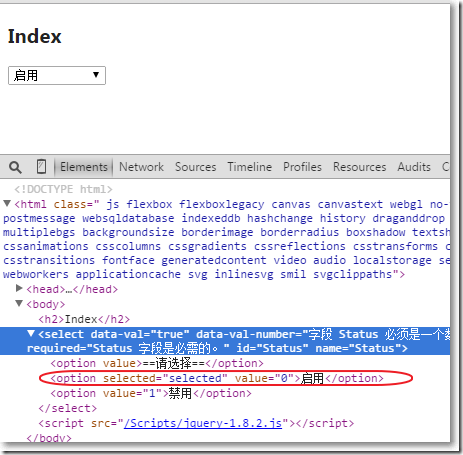Select the option value="0" 启用 row
463x455 pixels.
(x=217, y=378)
